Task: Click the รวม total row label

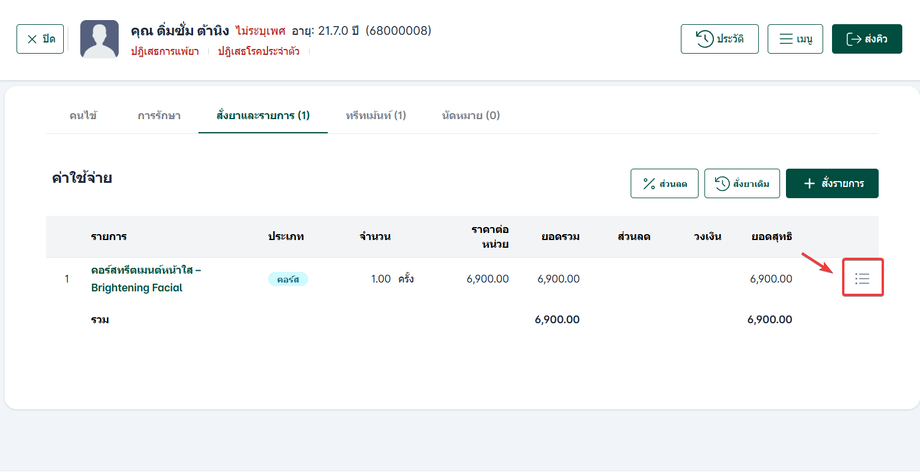Action: pyautogui.click(x=100, y=320)
